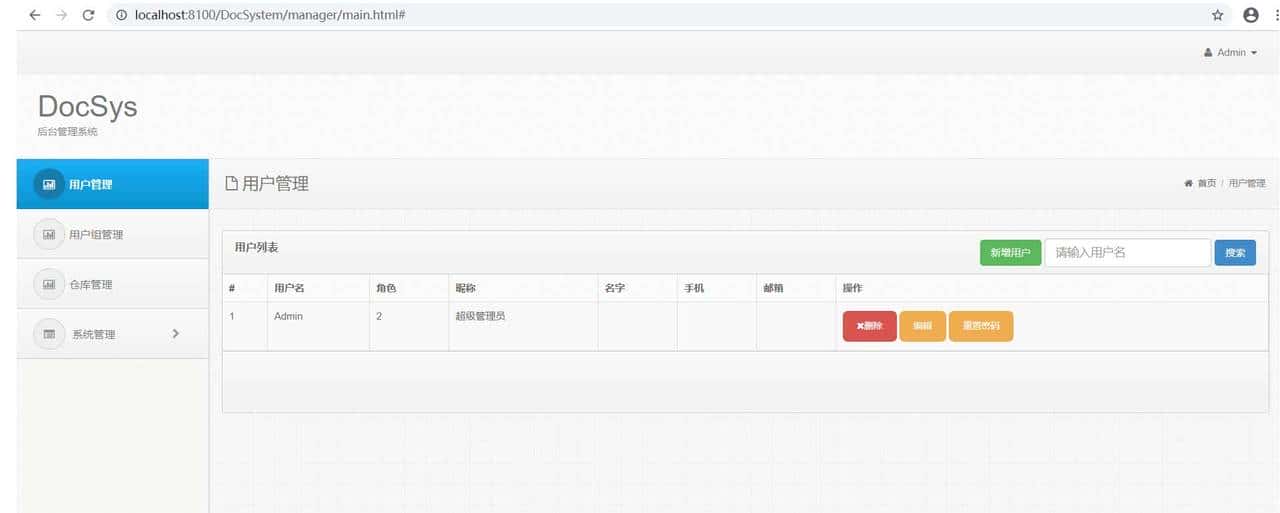Reload the page with the refresh icon

point(88,15)
